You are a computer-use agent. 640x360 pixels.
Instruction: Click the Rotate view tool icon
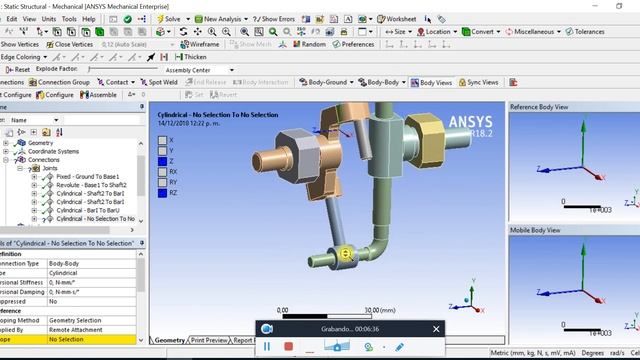(183, 32)
